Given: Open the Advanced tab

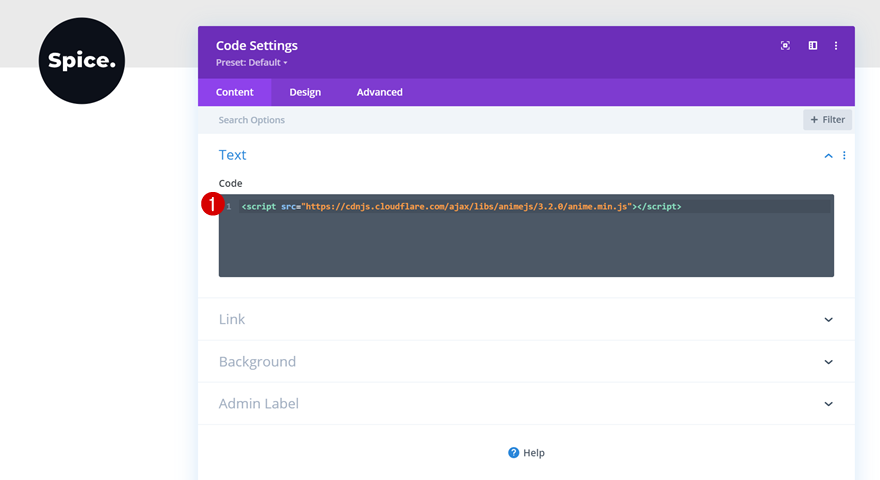Looking at the screenshot, I should [x=380, y=93].
